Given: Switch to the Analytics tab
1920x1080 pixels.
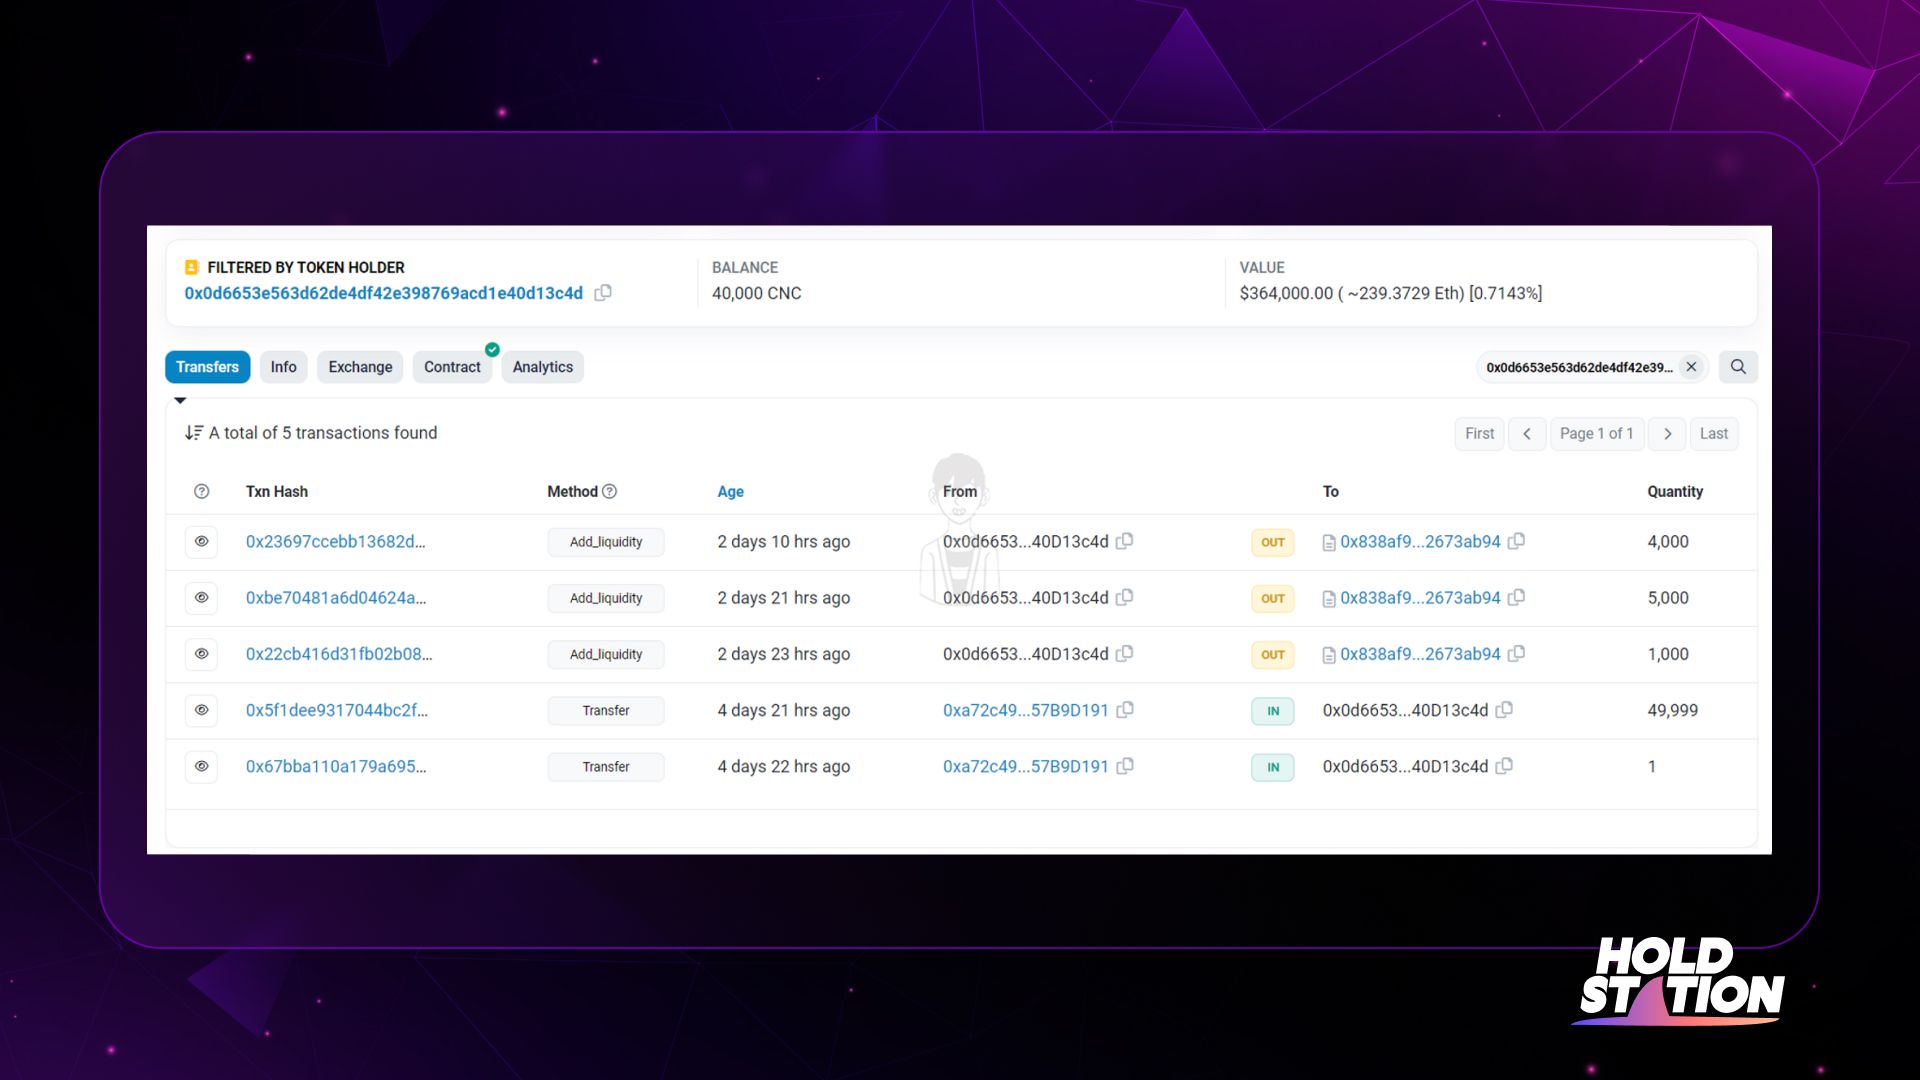Looking at the screenshot, I should (x=543, y=367).
